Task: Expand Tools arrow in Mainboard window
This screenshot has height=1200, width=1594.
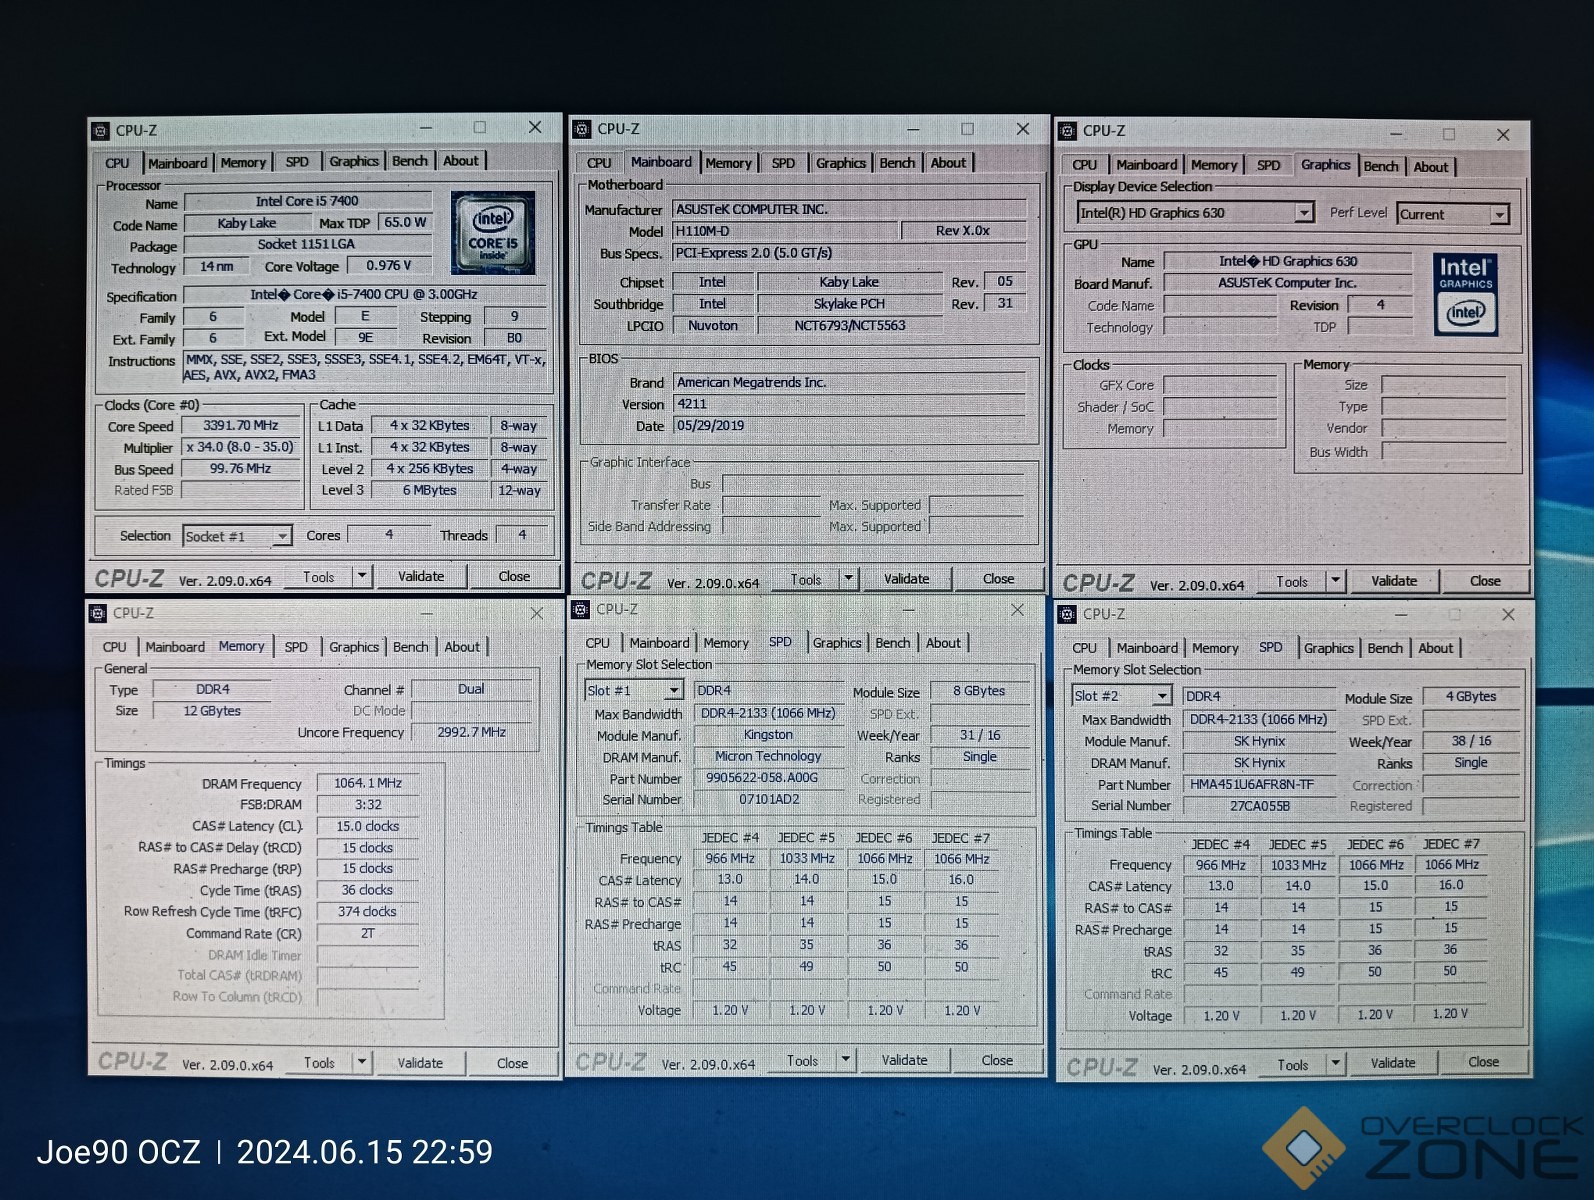Action: point(849,579)
